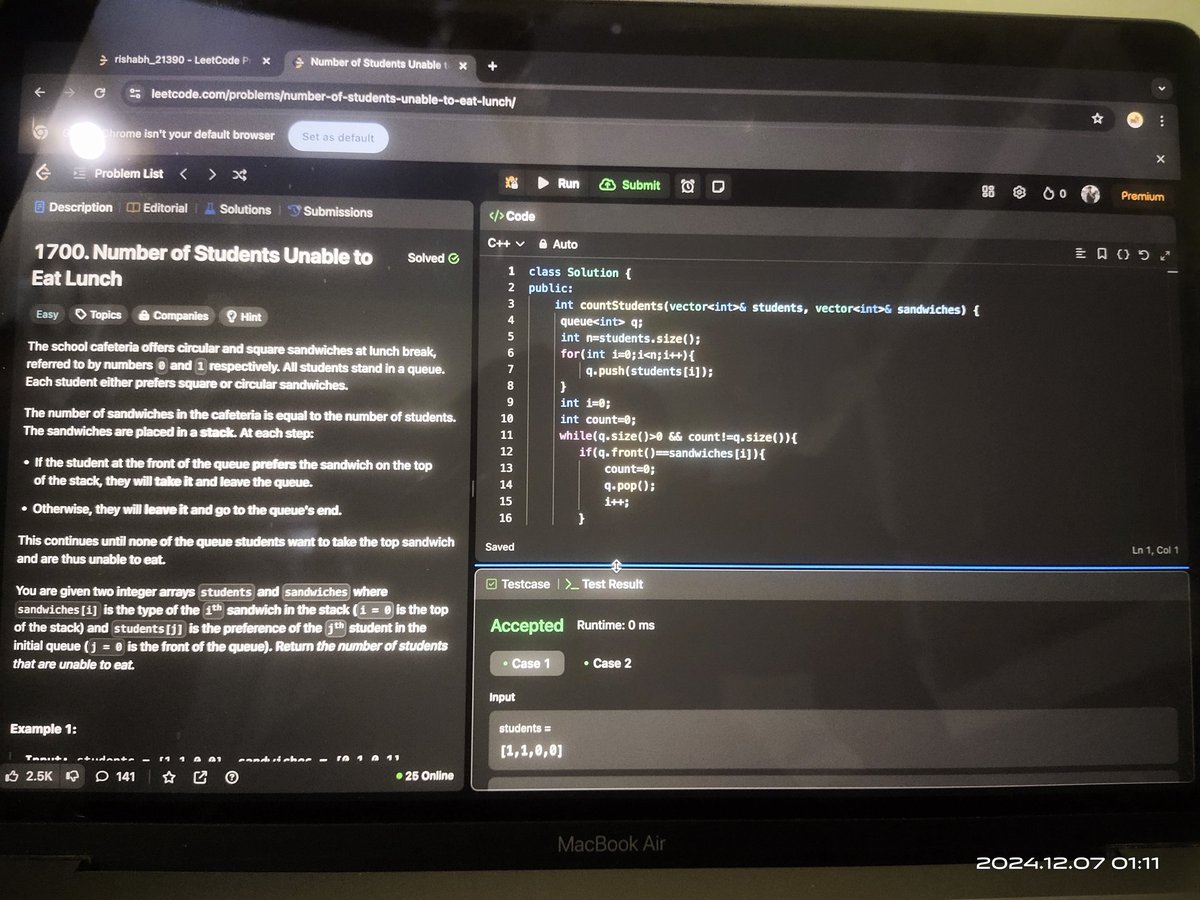Image resolution: width=1200 pixels, height=900 pixels.
Task: View the streak flame counter
Action: point(1054,194)
